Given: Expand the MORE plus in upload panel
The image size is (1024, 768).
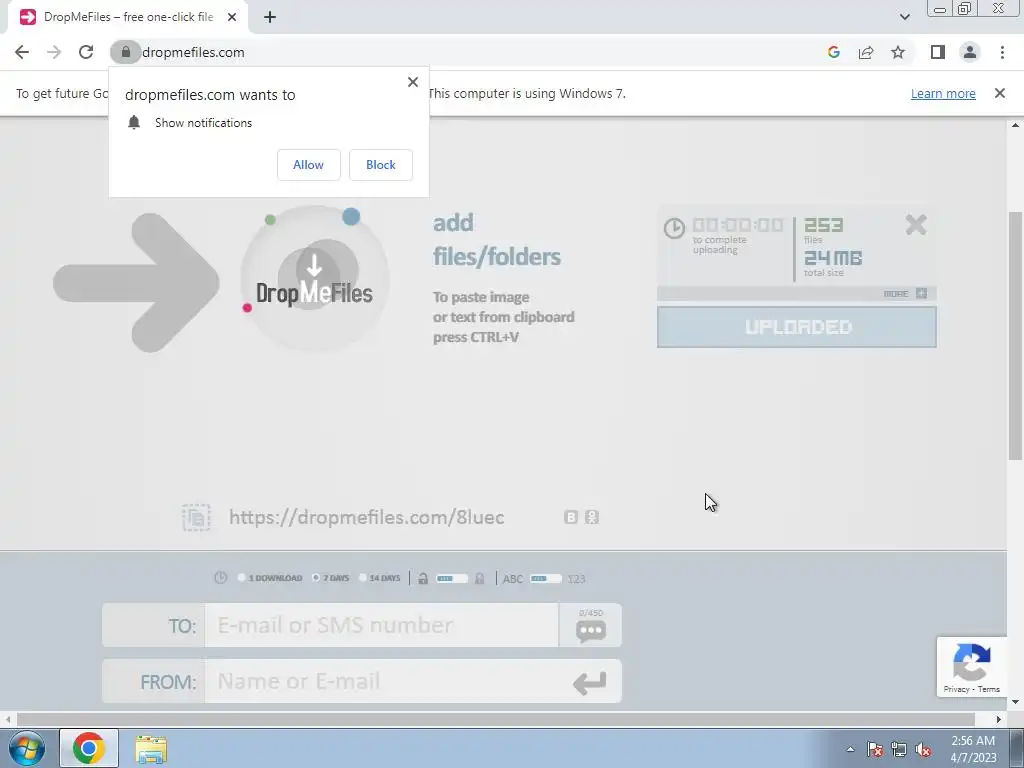Looking at the screenshot, I should 921,293.
